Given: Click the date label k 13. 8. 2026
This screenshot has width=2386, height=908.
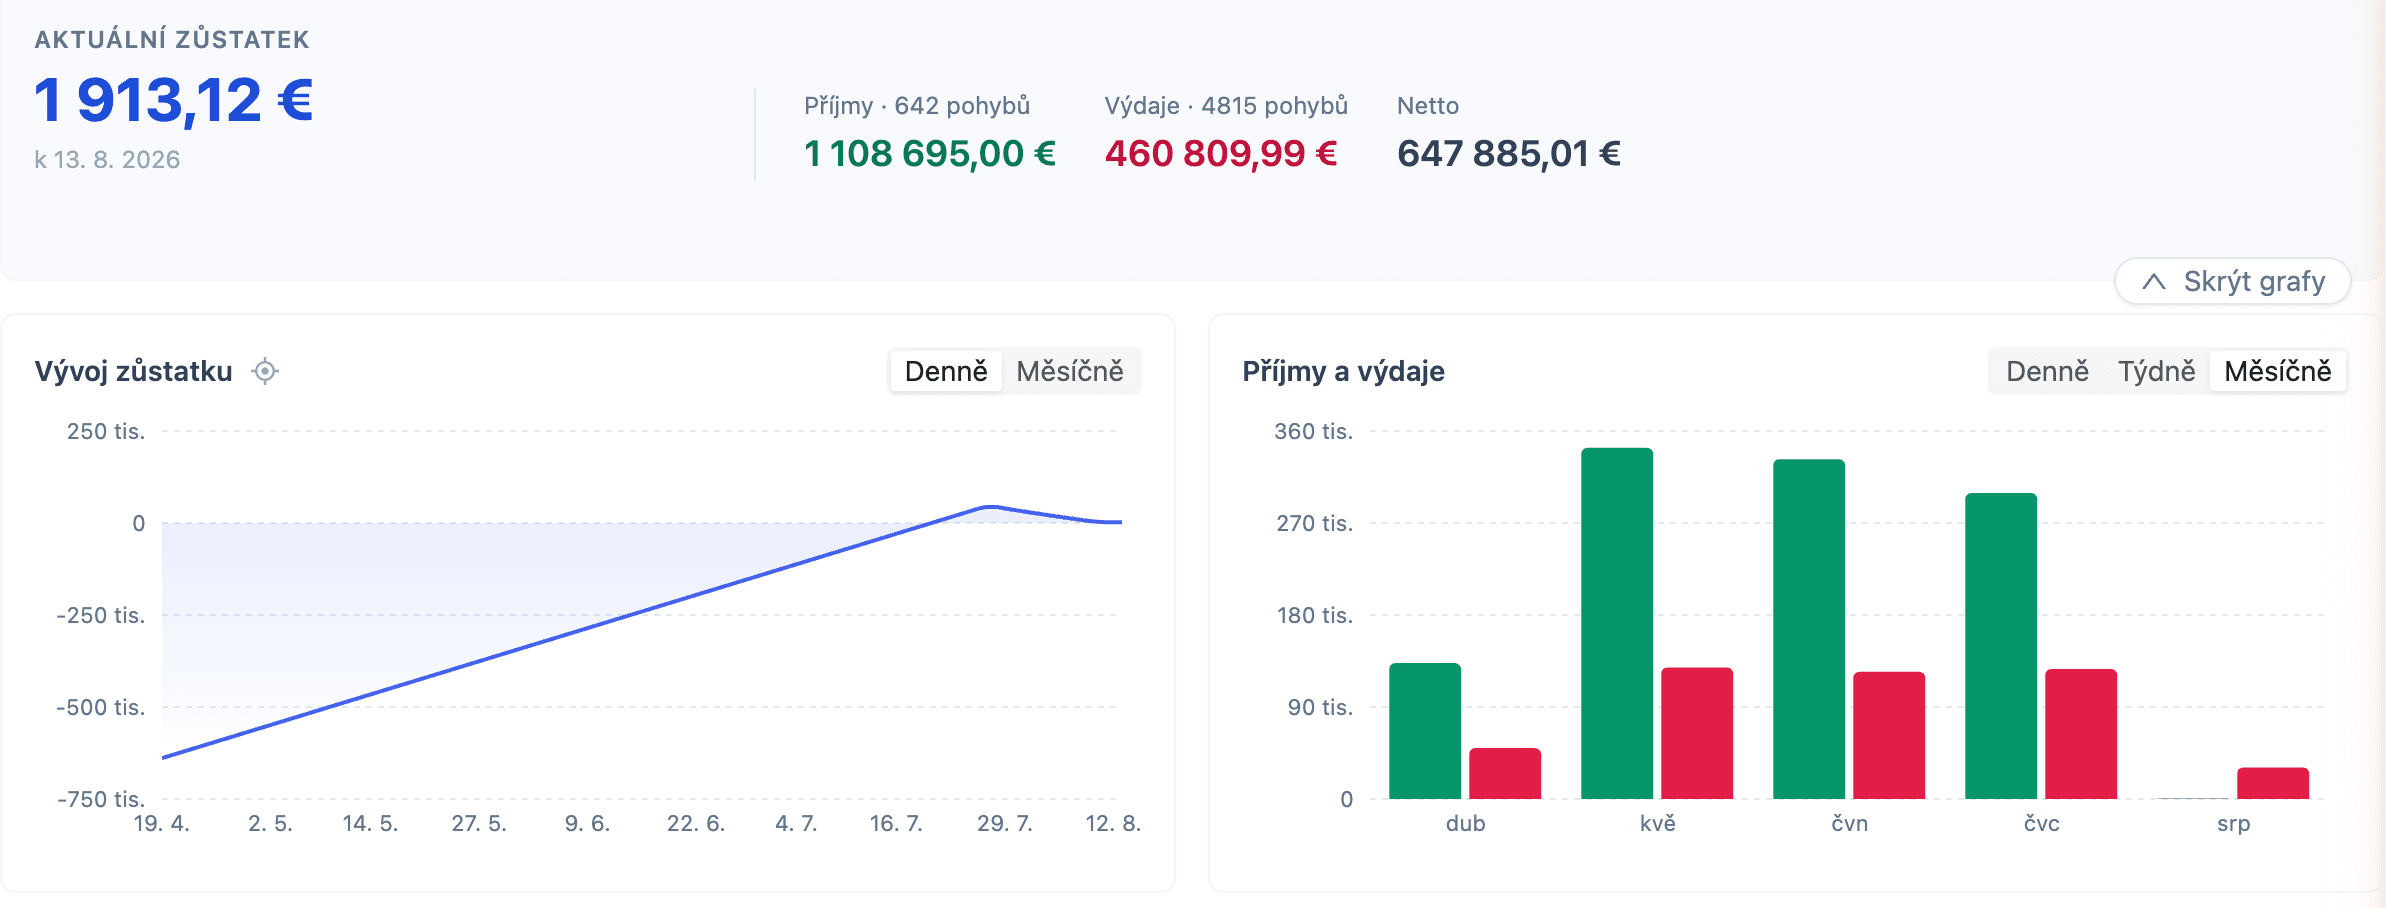Looking at the screenshot, I should click(x=107, y=160).
